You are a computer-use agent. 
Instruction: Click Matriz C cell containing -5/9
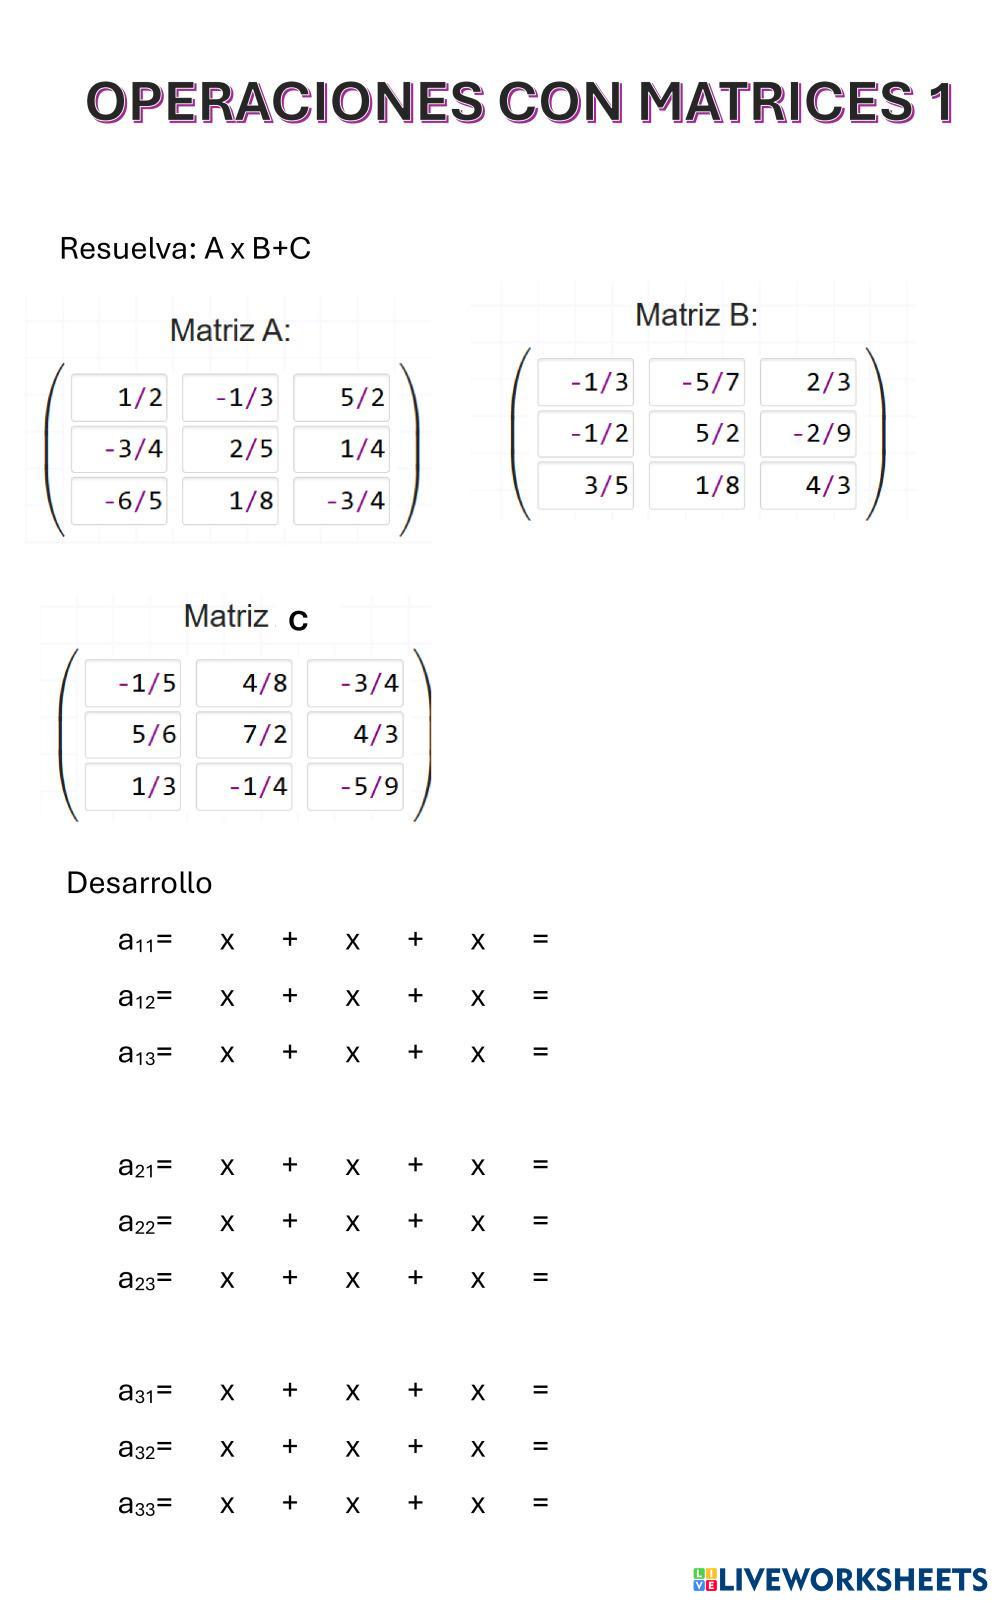(x=355, y=787)
